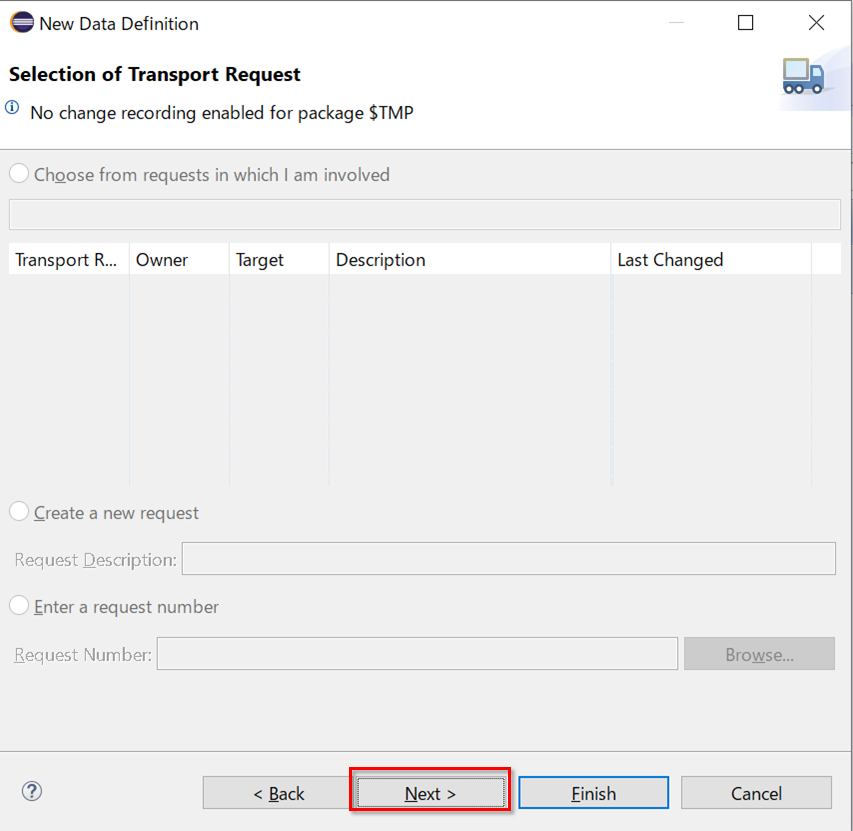The width and height of the screenshot is (853, 831).
Task: Open the transport request filter field
Action: coord(424,214)
